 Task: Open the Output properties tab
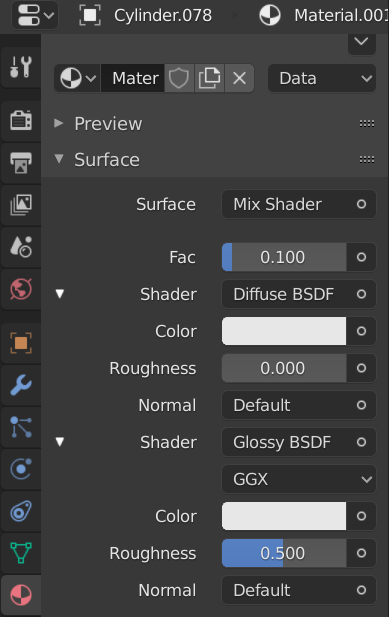[x=20, y=163]
